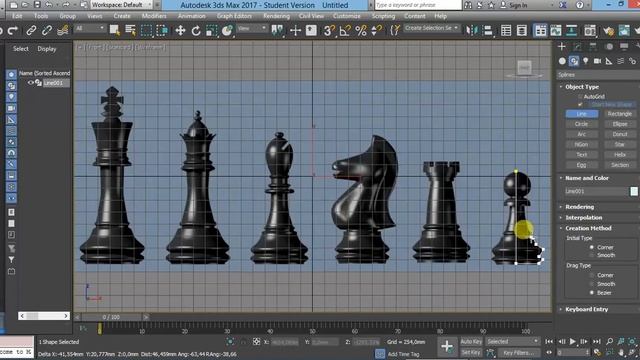This screenshot has width=640, height=360.
Task: Toggle the Auto Key button
Action: [471, 342]
